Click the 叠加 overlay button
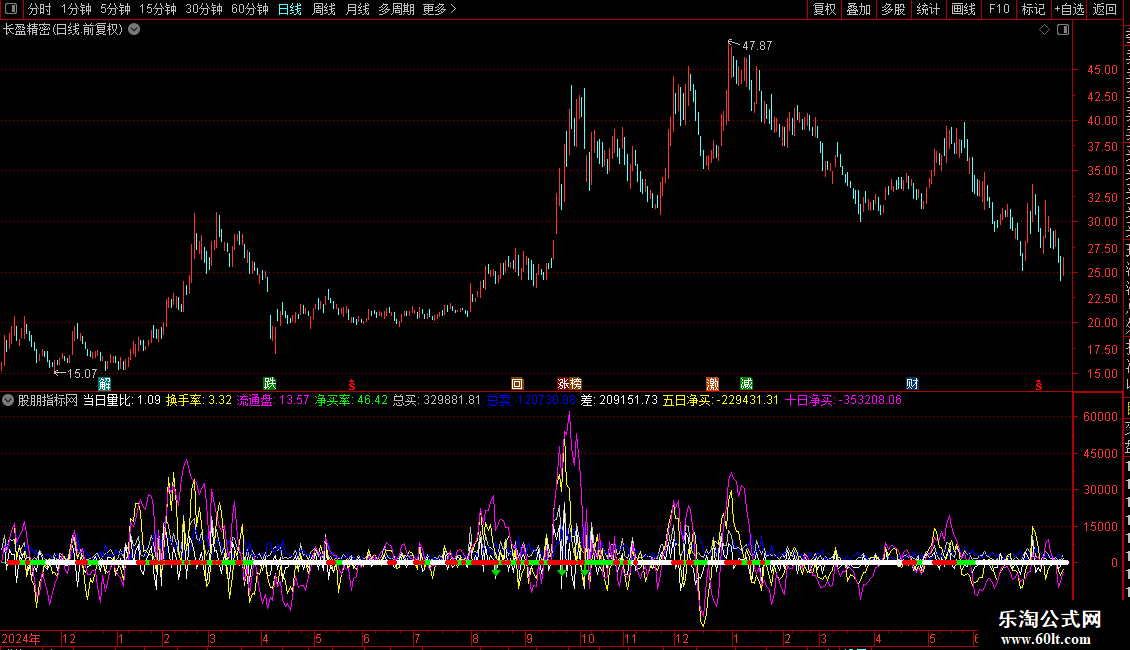The image size is (1130, 650). [x=859, y=9]
